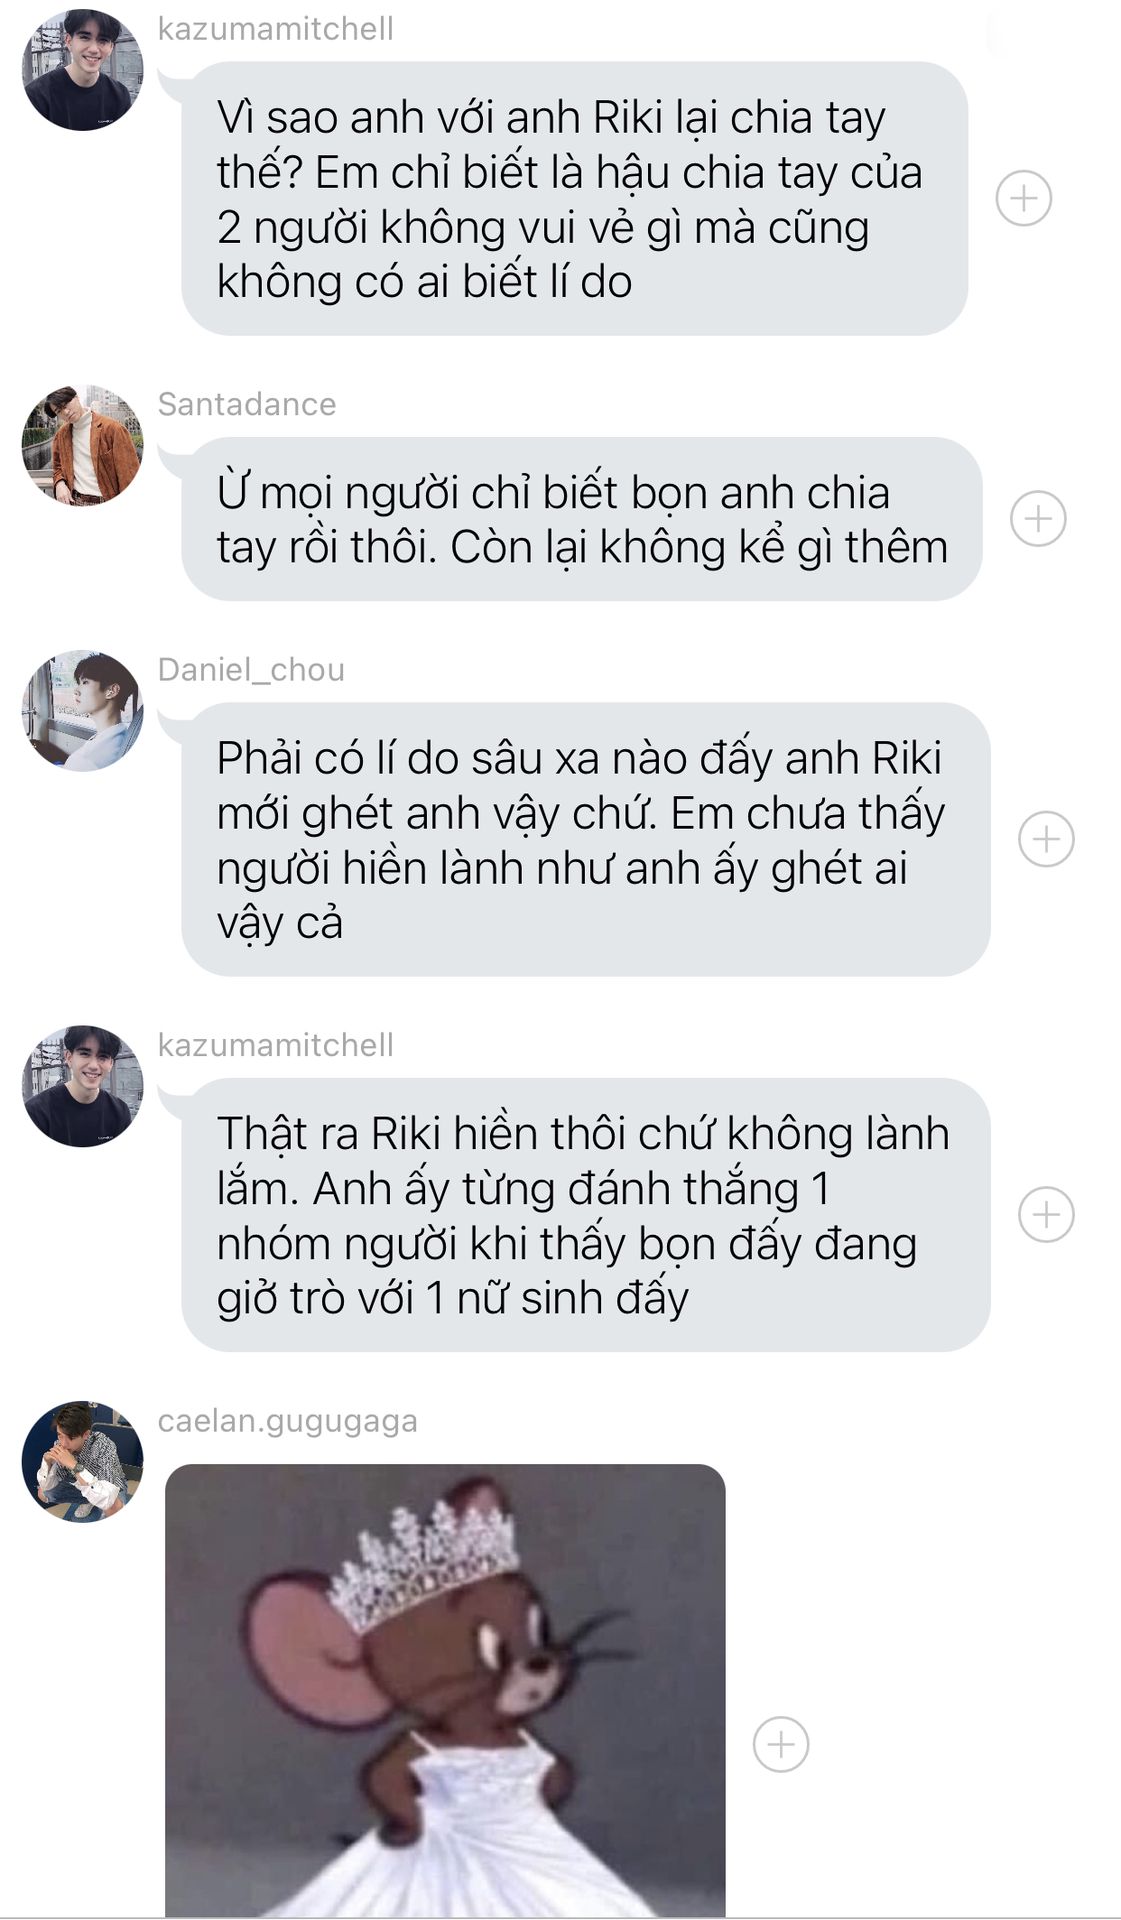Click the Santadance username label

[247, 404]
